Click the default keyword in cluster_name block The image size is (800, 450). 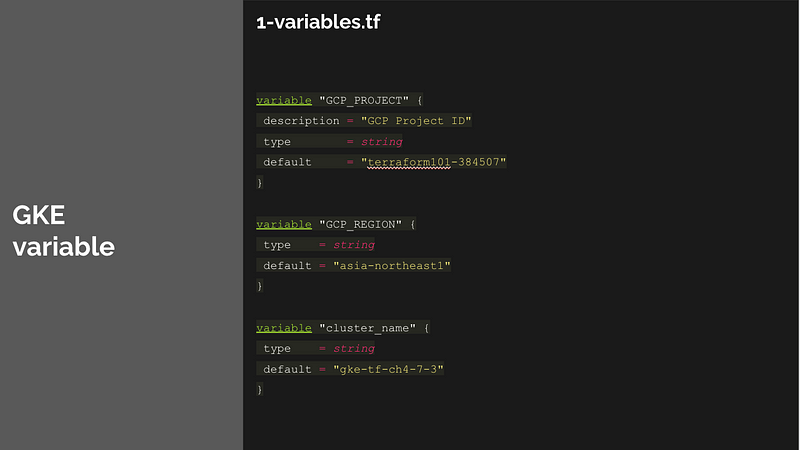[287, 369]
